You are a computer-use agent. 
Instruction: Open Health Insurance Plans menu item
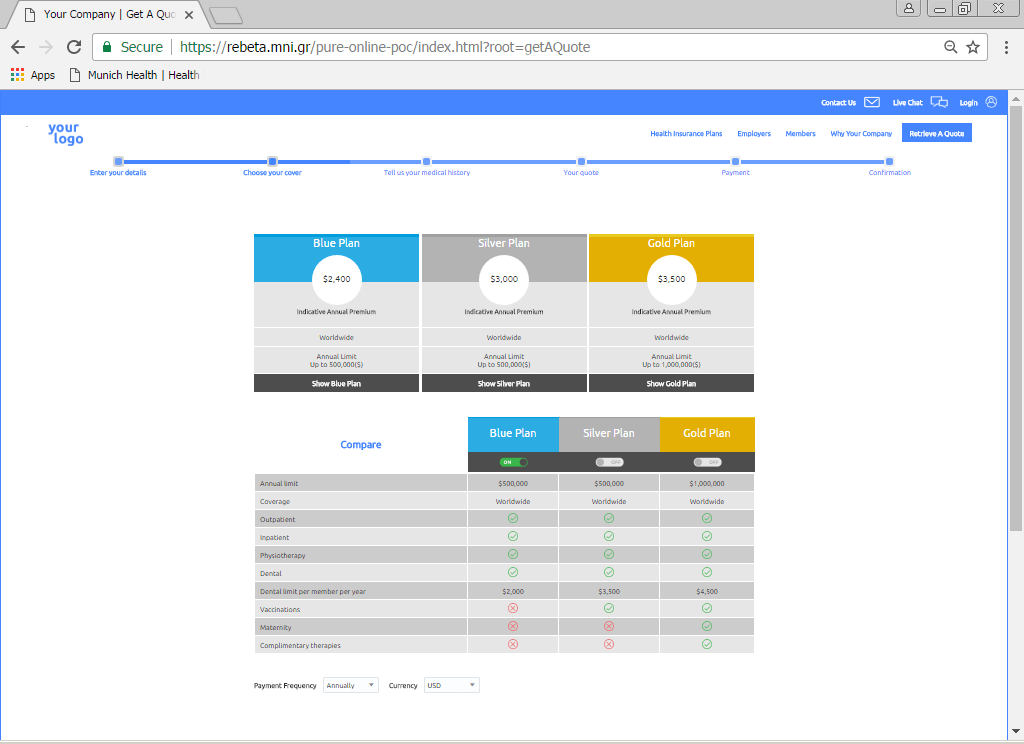686,133
